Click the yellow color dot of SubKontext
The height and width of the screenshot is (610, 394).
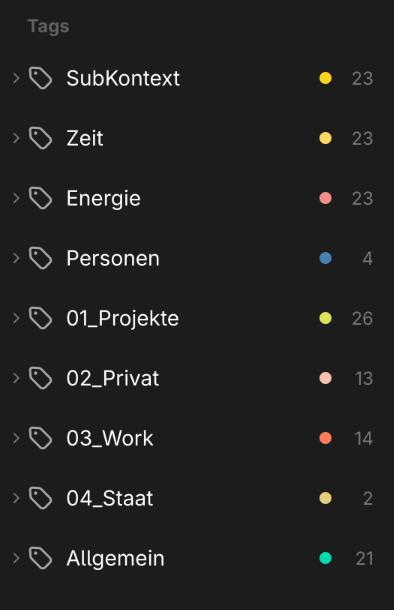pos(326,78)
